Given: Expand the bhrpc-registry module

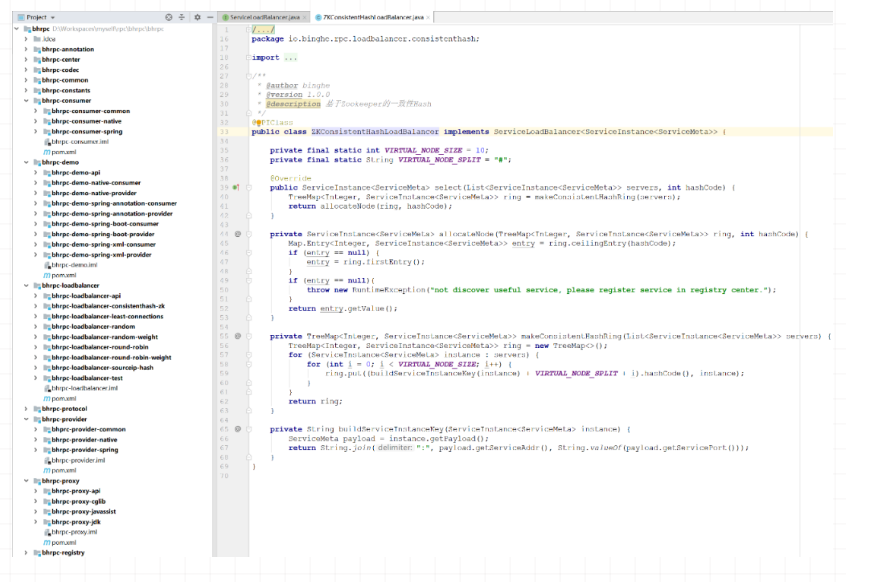Looking at the screenshot, I should 26,552.
